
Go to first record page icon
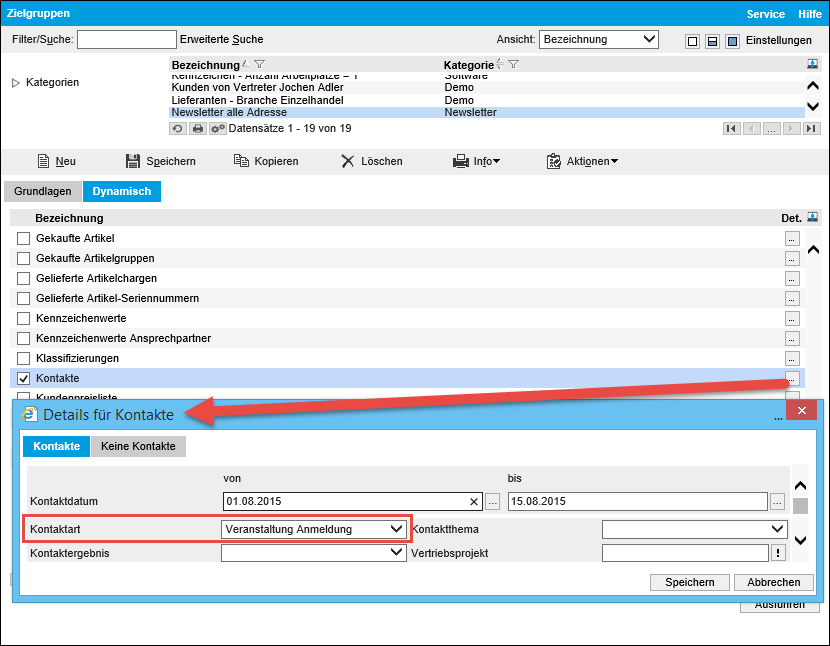[x=732, y=129]
